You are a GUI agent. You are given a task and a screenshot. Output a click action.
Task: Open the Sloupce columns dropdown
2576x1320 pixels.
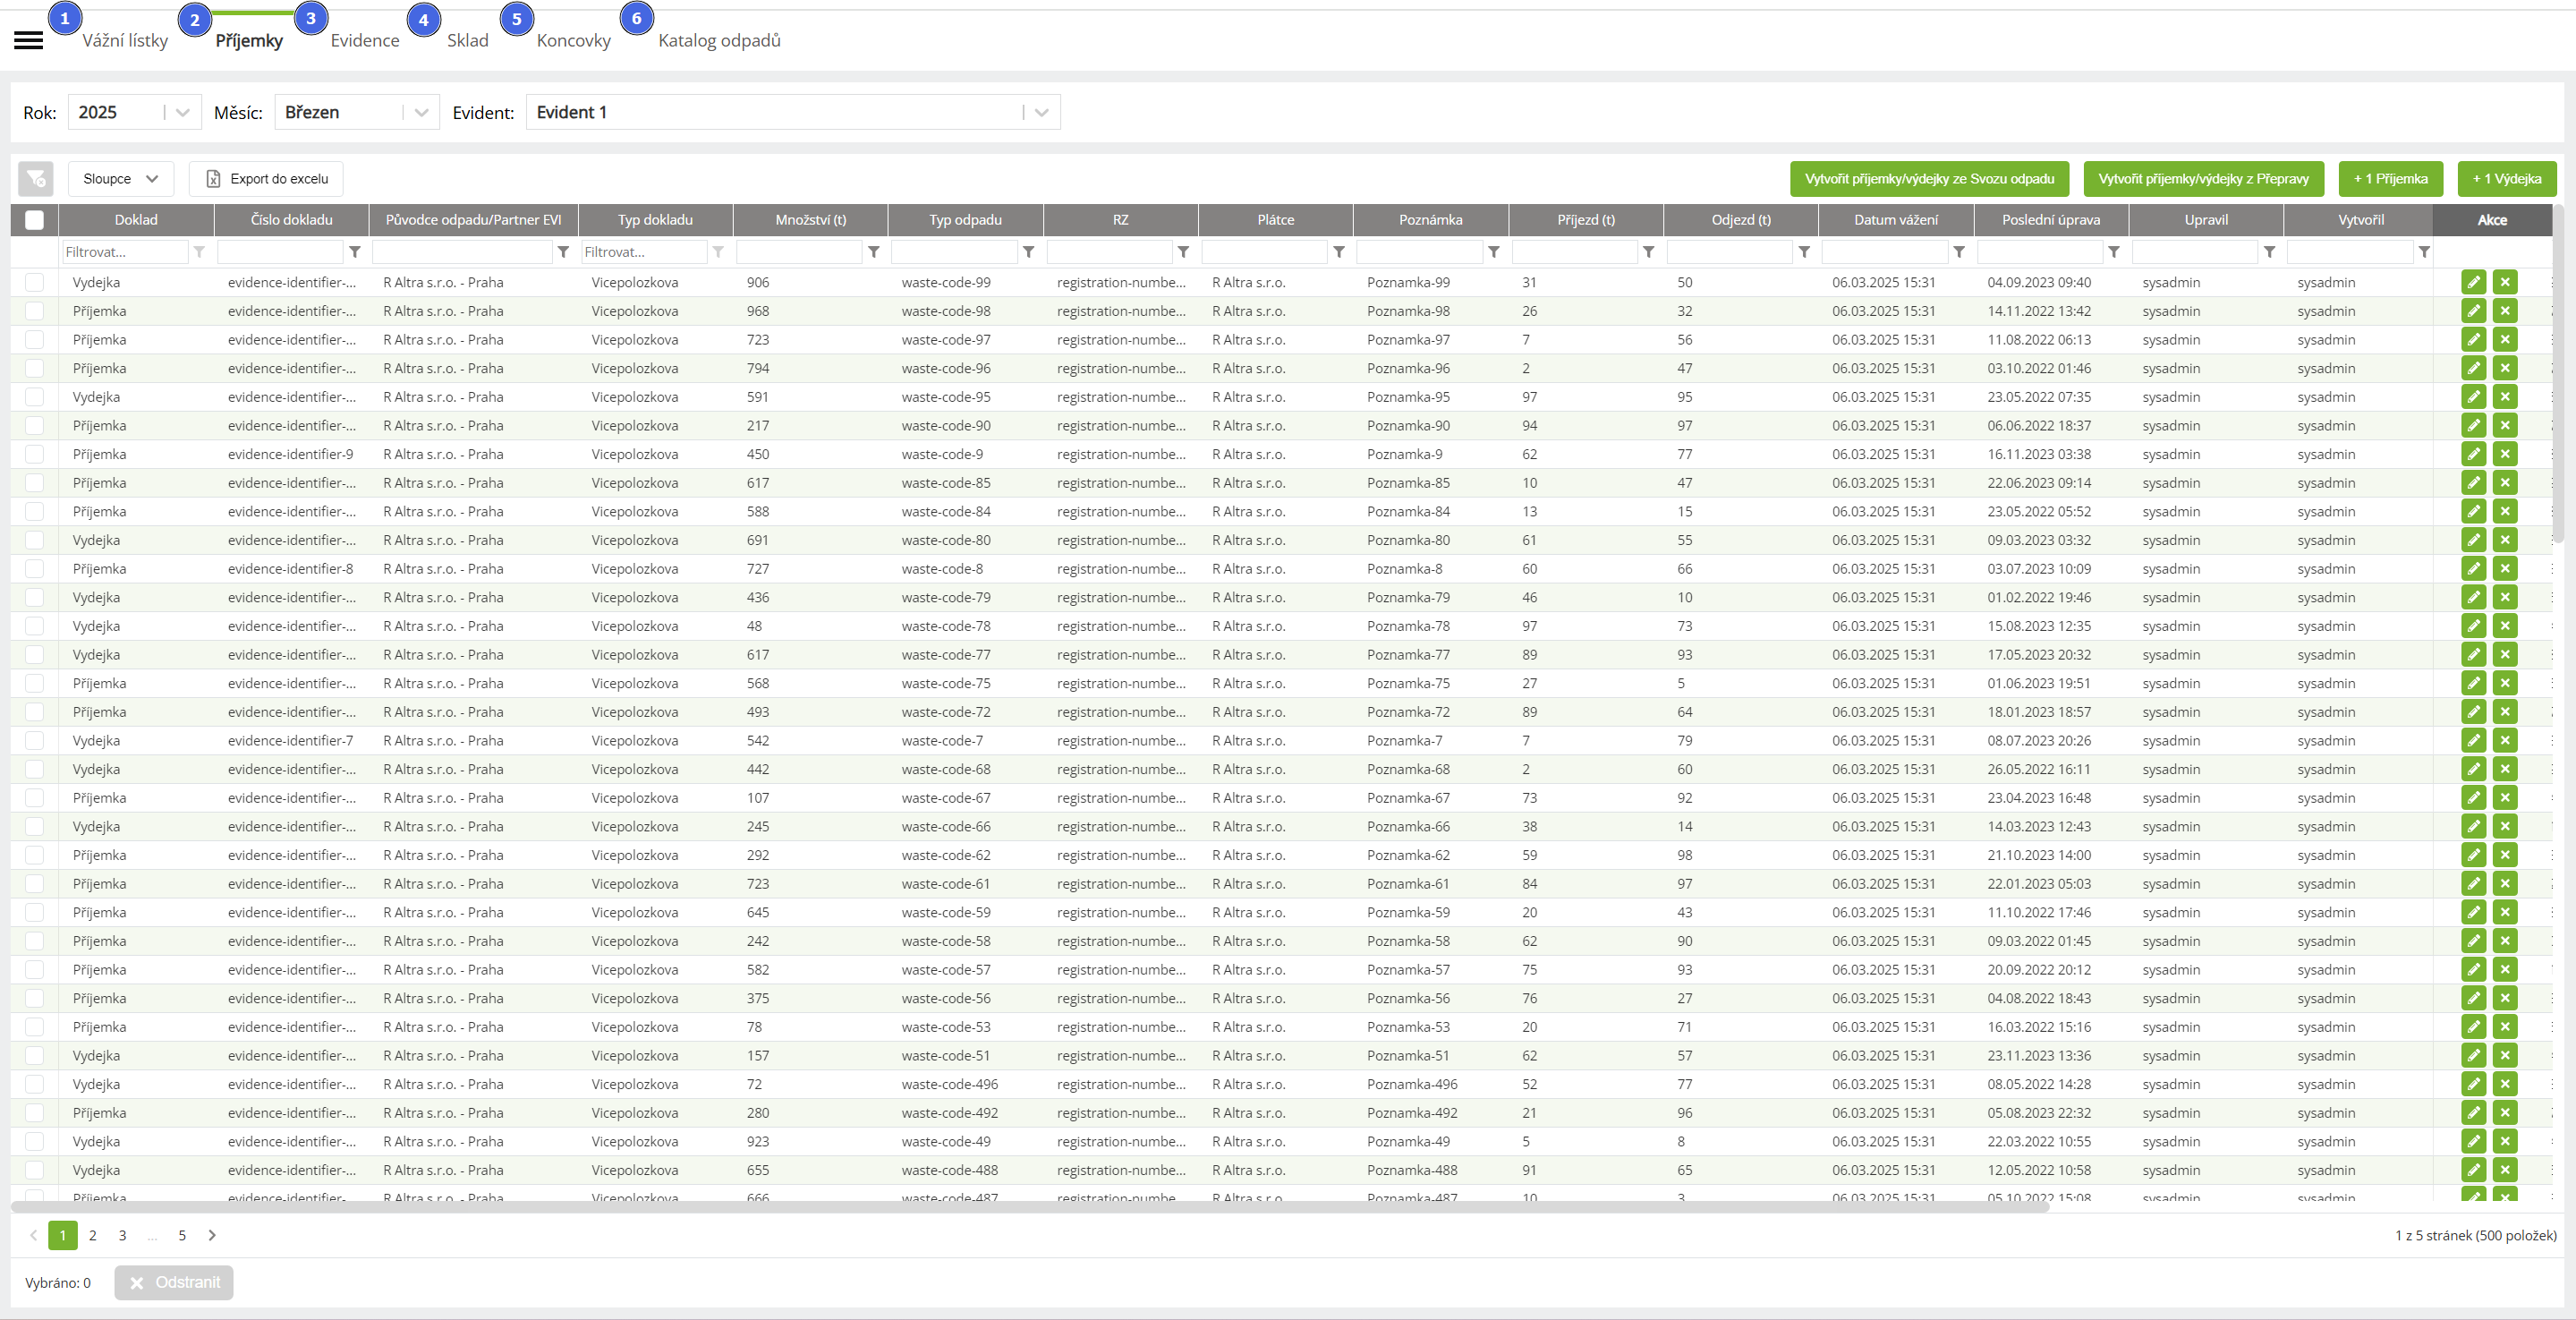(121, 179)
